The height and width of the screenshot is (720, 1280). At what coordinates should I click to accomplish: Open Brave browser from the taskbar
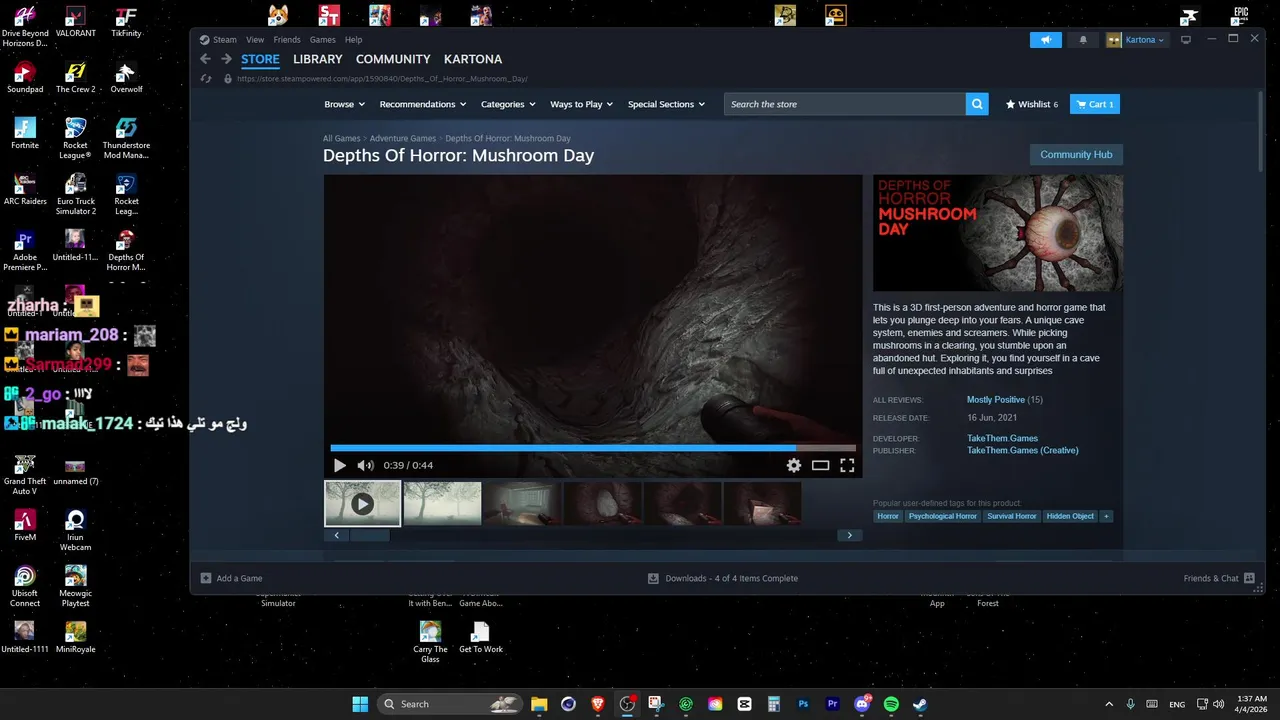pos(598,704)
